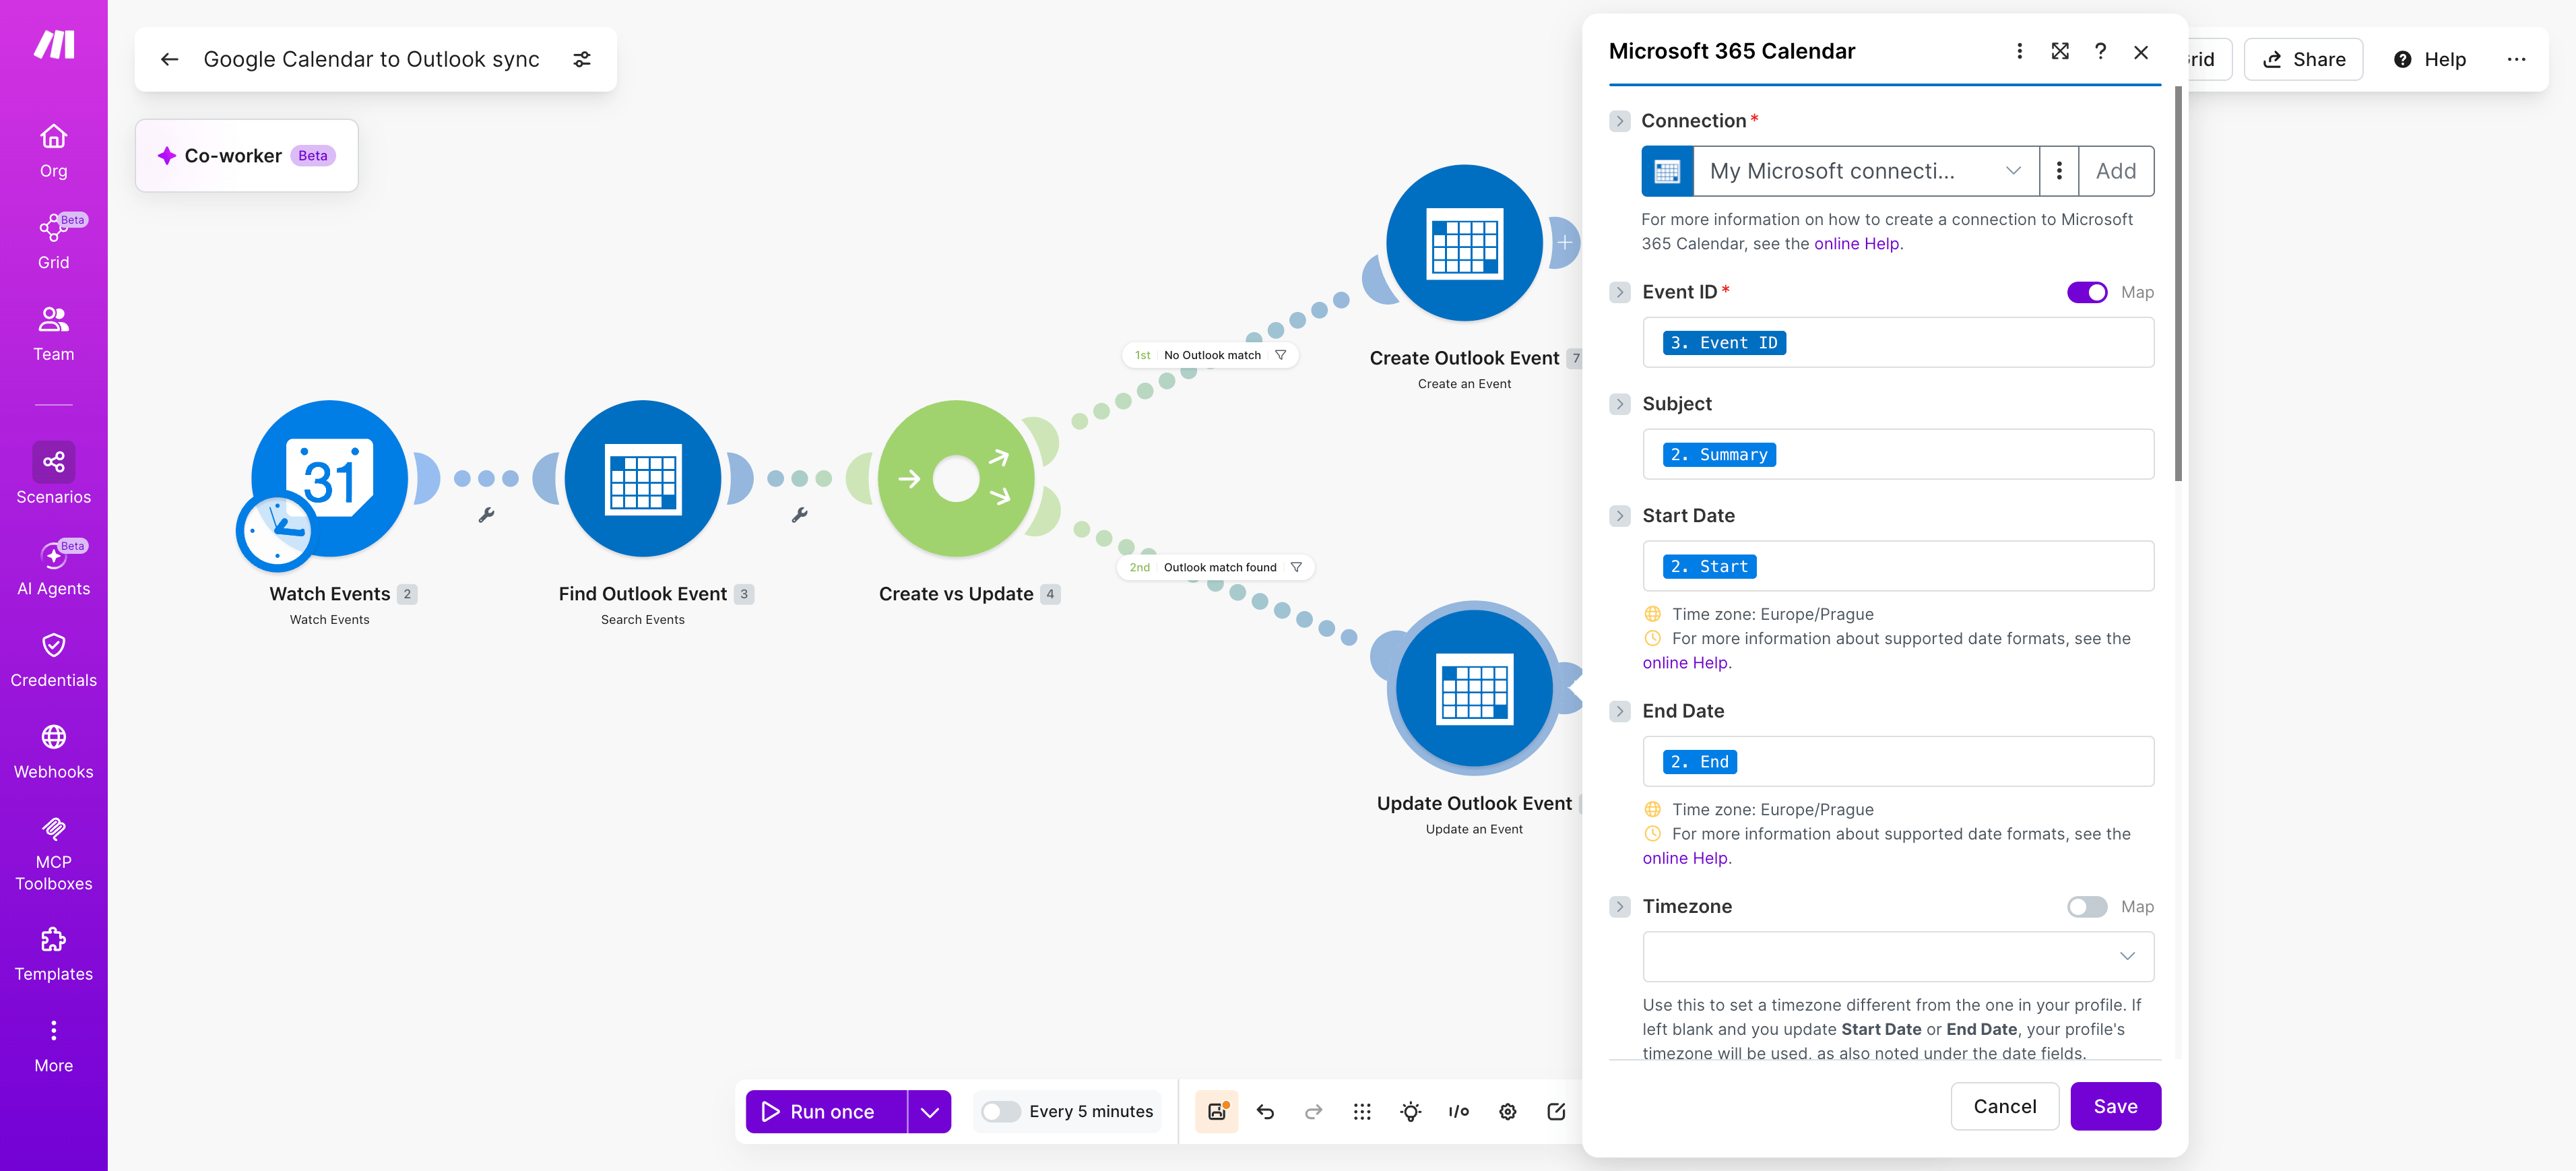2576x1171 pixels.
Task: Open the notes icon in bottom toolbar
Action: coord(1556,1111)
